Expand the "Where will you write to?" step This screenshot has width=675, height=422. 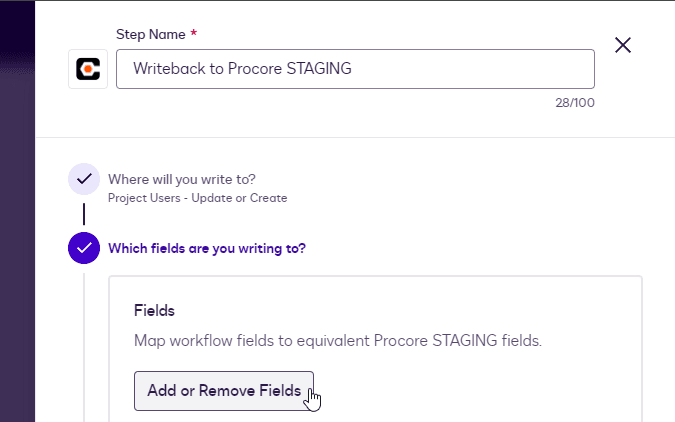181,179
